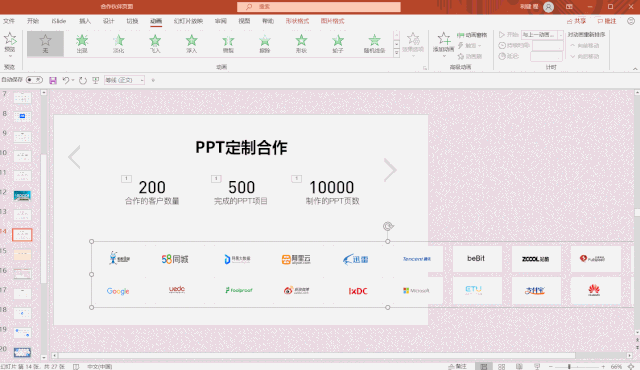640x370 pixels.
Task: Open the 动画窗格 animation pane
Action: click(x=472, y=35)
